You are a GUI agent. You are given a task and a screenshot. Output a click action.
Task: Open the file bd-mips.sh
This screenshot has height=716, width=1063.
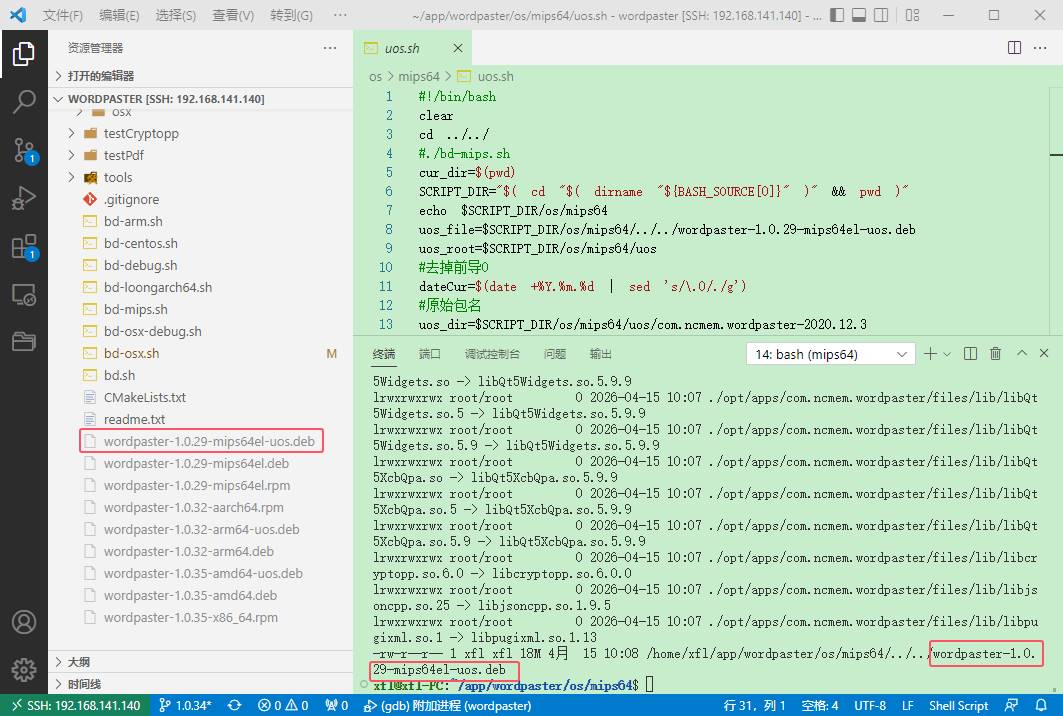135,309
